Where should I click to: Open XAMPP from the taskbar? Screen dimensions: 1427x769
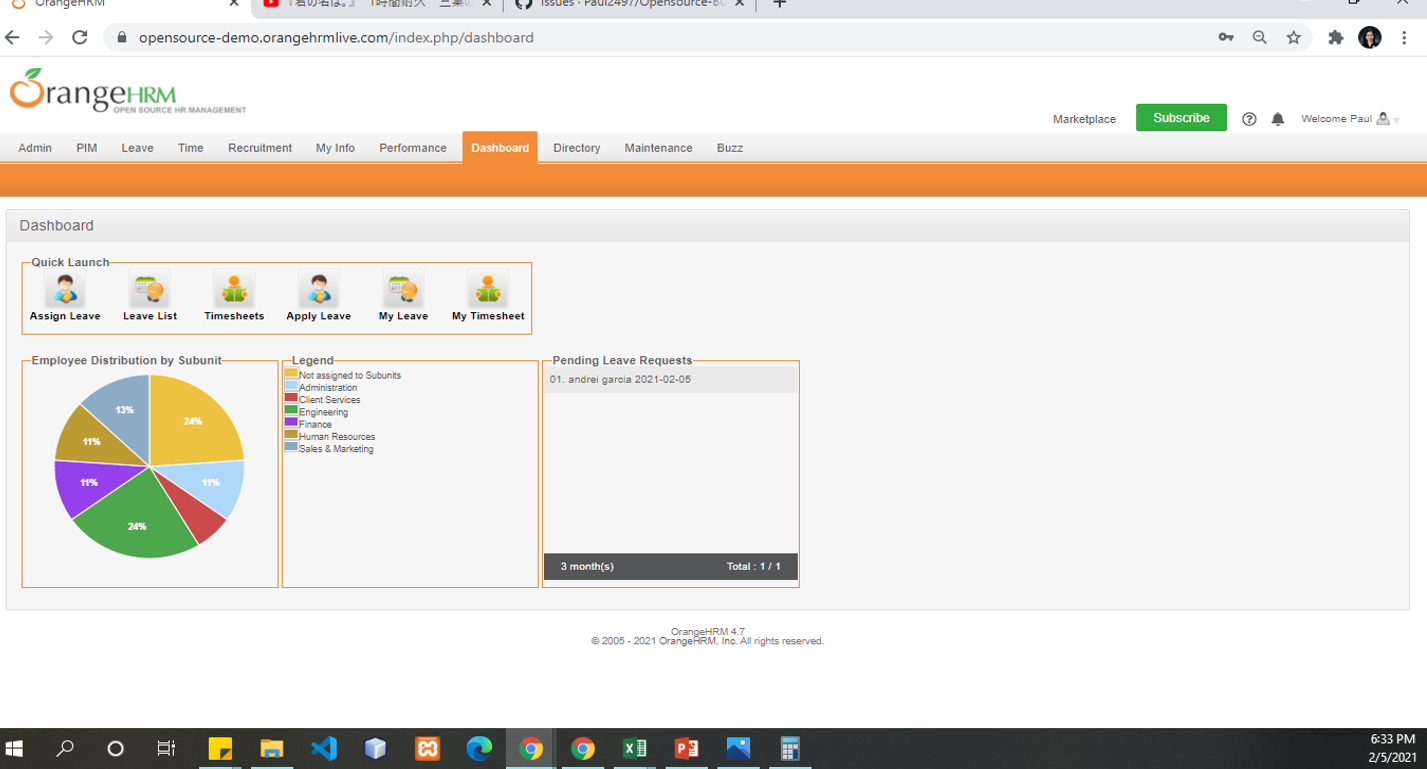[x=427, y=748]
